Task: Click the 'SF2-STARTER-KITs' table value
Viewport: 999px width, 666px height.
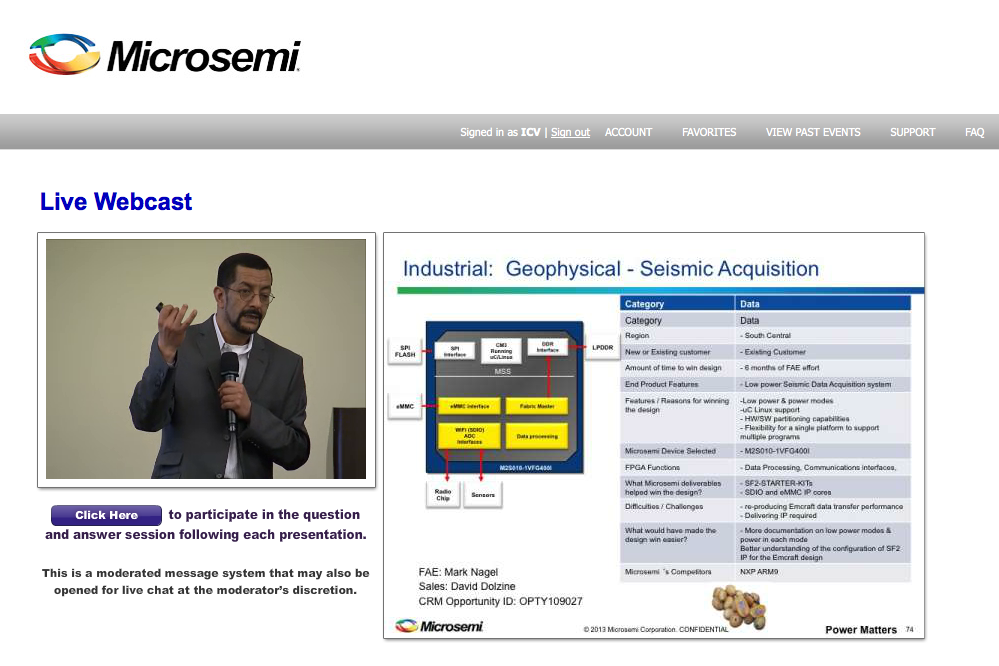Action: [779, 483]
